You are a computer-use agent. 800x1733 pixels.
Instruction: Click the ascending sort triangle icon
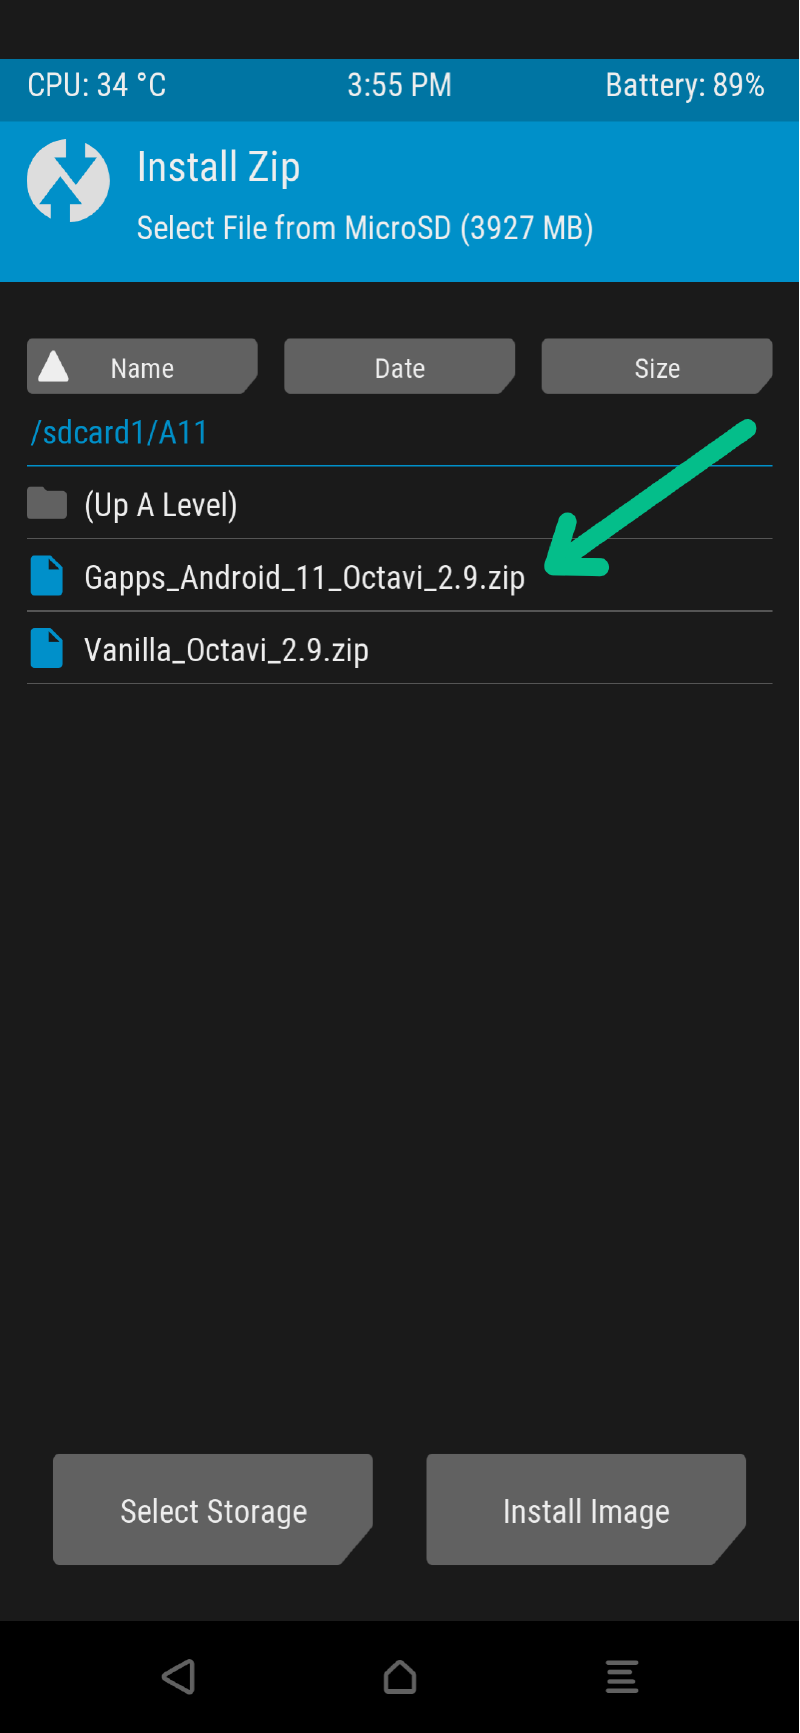tap(53, 367)
